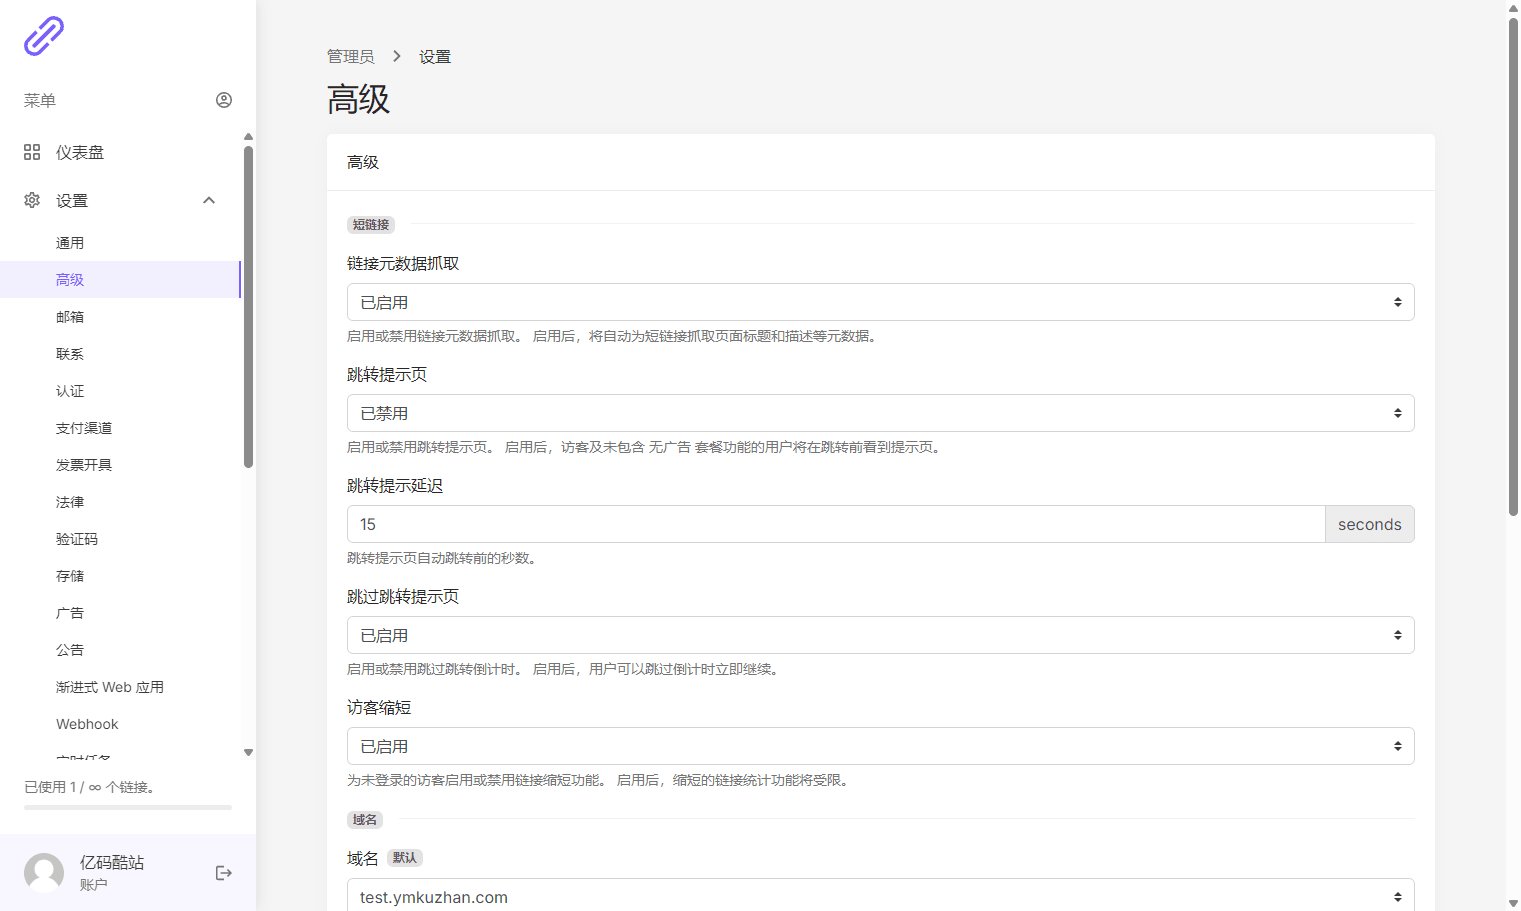The image size is (1521, 911).
Task: Click the 默认 badge next to 域名
Action: [405, 858]
